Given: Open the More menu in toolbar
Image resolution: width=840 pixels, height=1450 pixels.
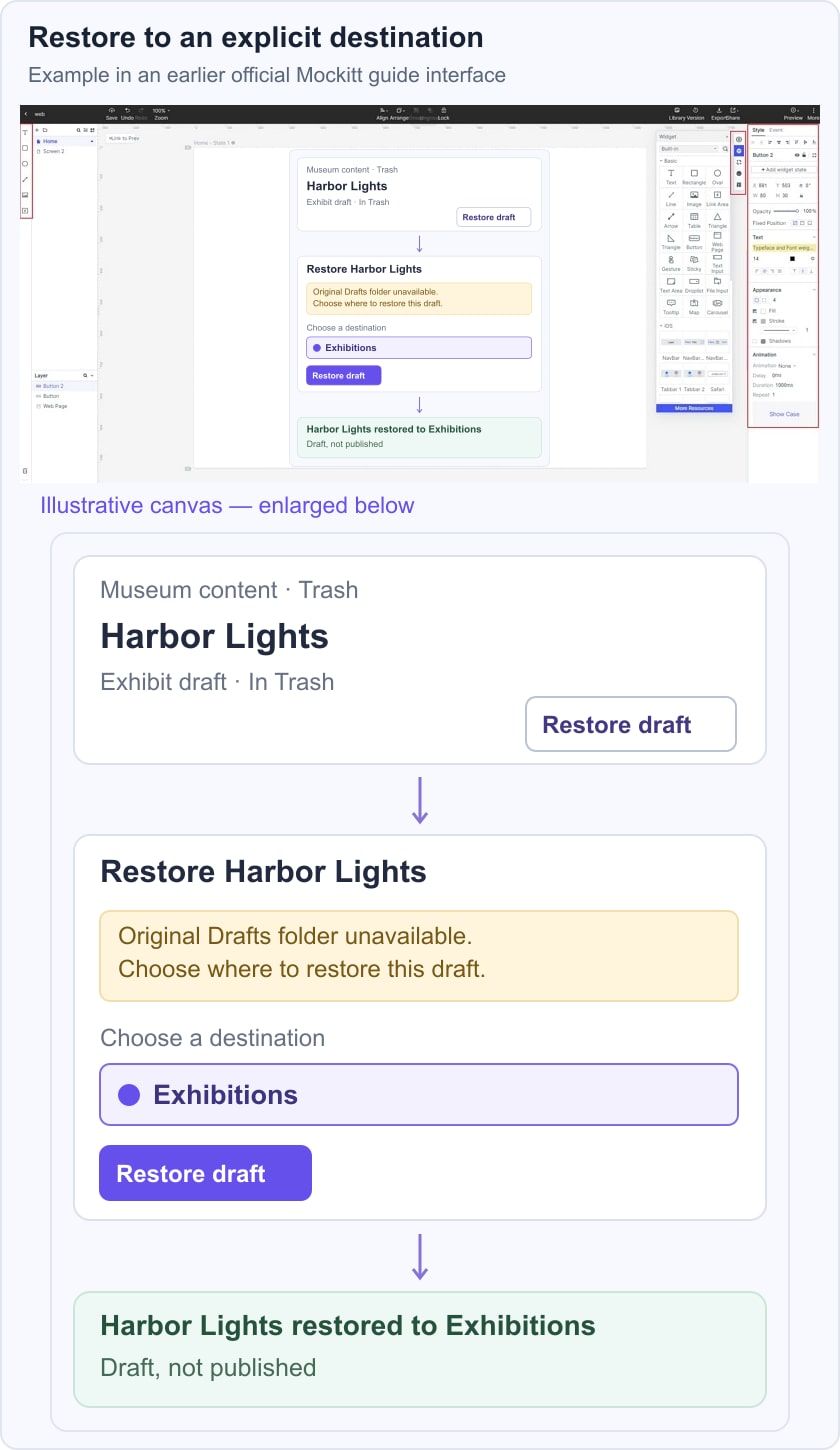Looking at the screenshot, I should [814, 113].
